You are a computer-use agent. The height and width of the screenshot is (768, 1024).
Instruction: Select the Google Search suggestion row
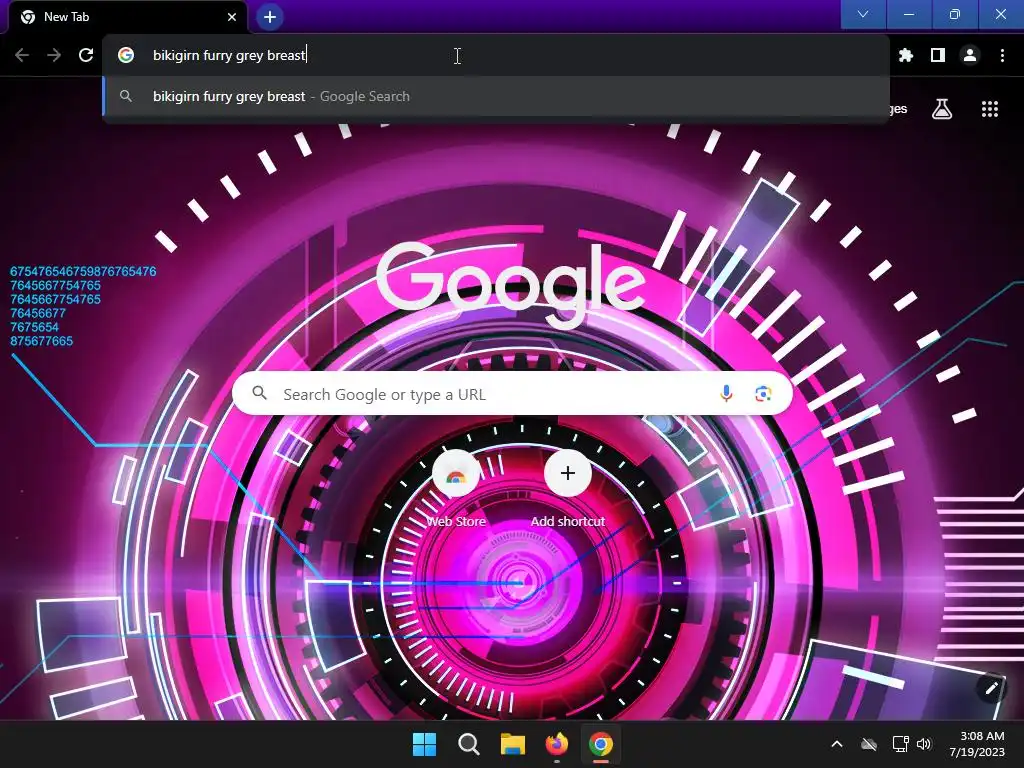[496, 97]
